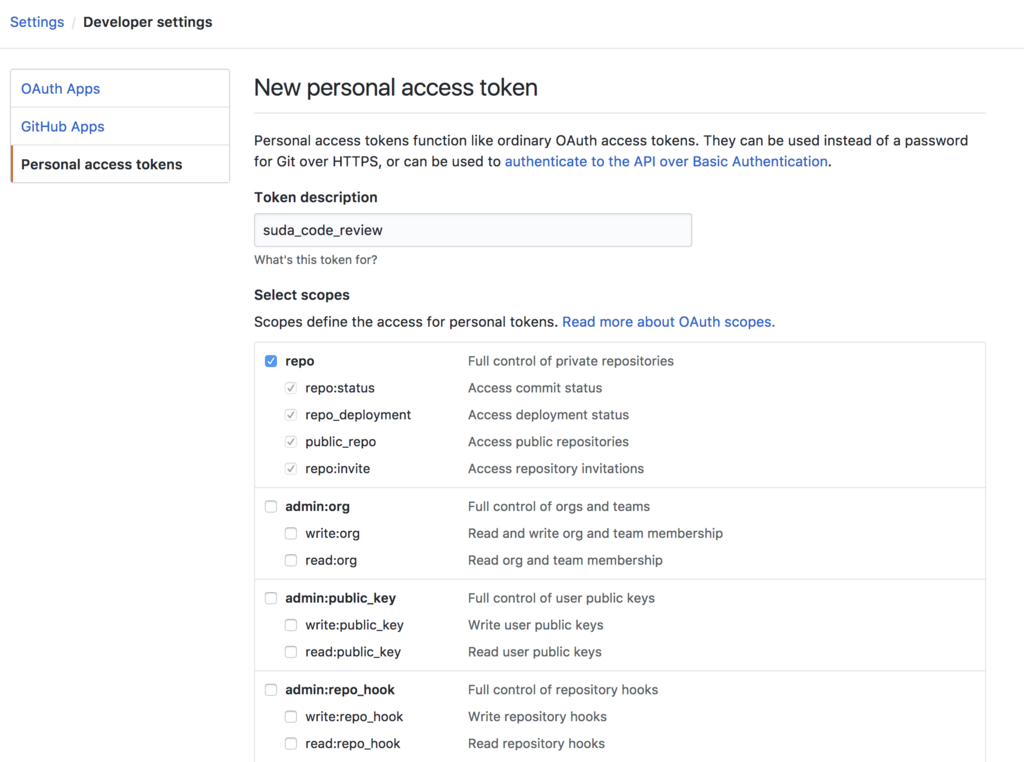Go to GitHub Apps in sidebar

coord(63,127)
